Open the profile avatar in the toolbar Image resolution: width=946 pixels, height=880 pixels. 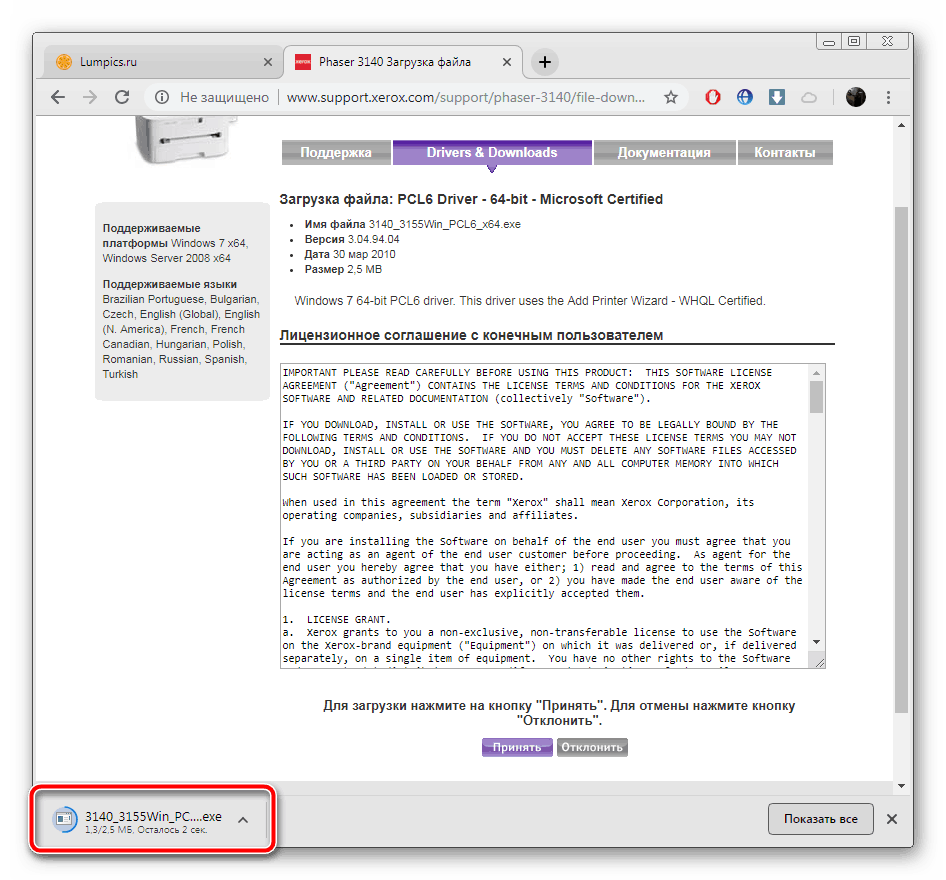pos(856,97)
